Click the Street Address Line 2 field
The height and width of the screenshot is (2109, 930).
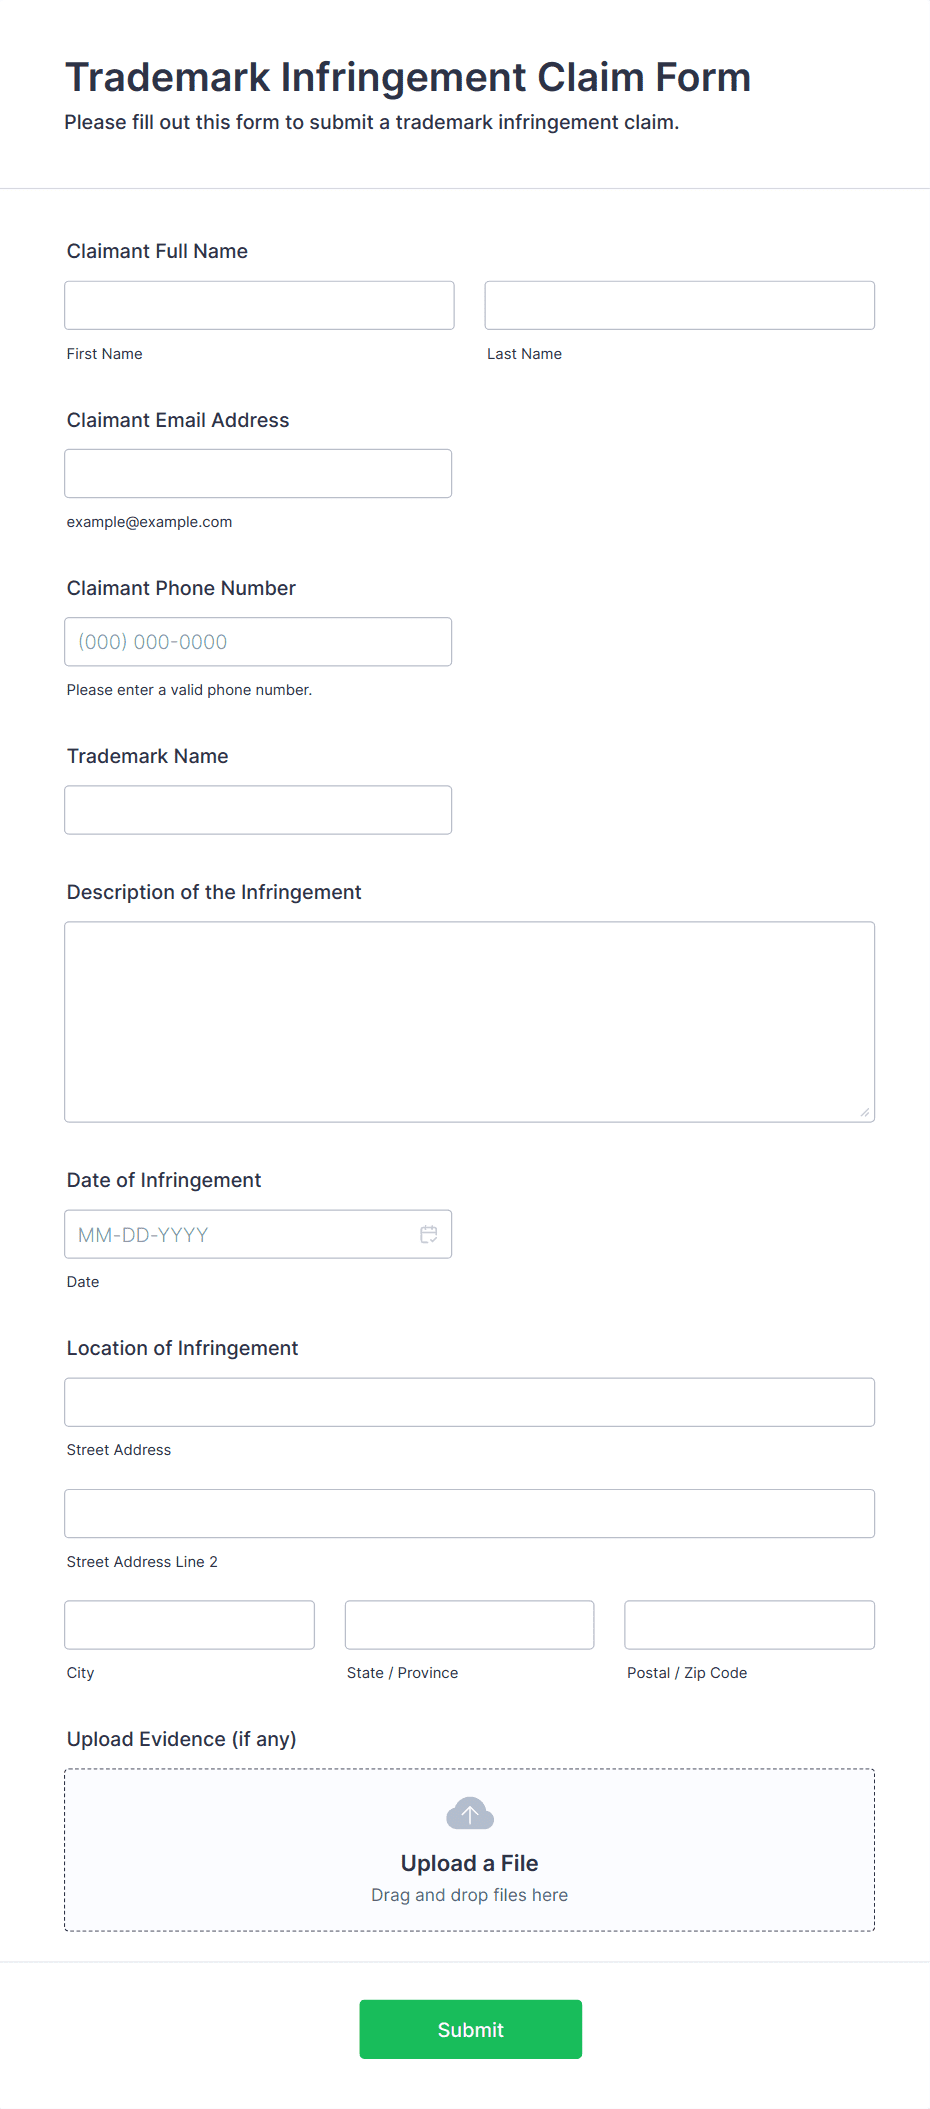pyautogui.click(x=470, y=1513)
